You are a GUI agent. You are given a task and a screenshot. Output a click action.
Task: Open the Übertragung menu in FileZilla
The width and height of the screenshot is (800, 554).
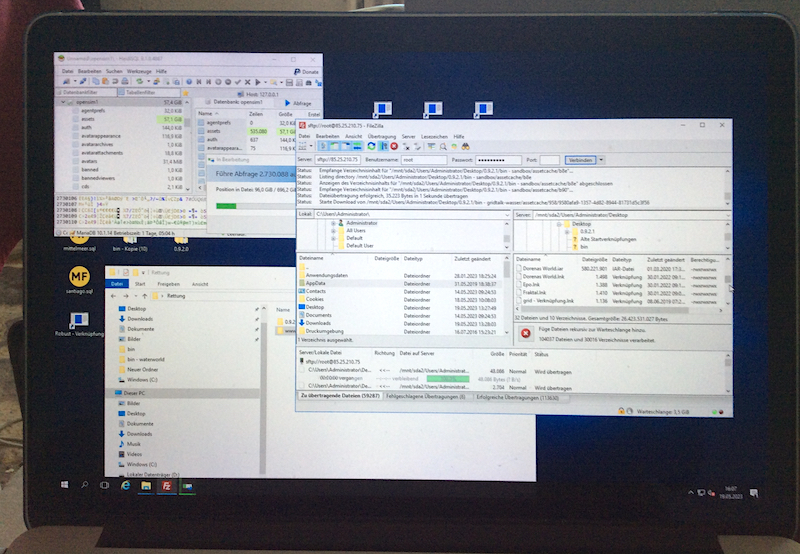[x=381, y=136]
